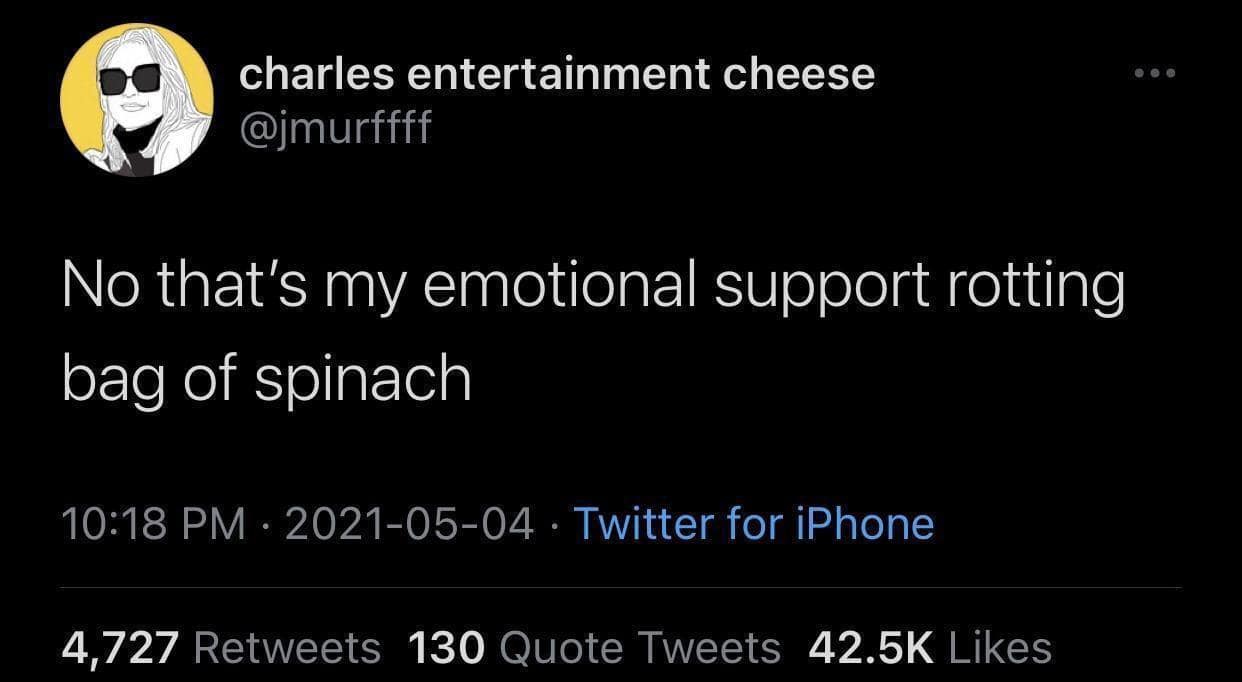Select the "bag of spinach" text line
1242x682 pixels.
pyautogui.click(x=266, y=379)
